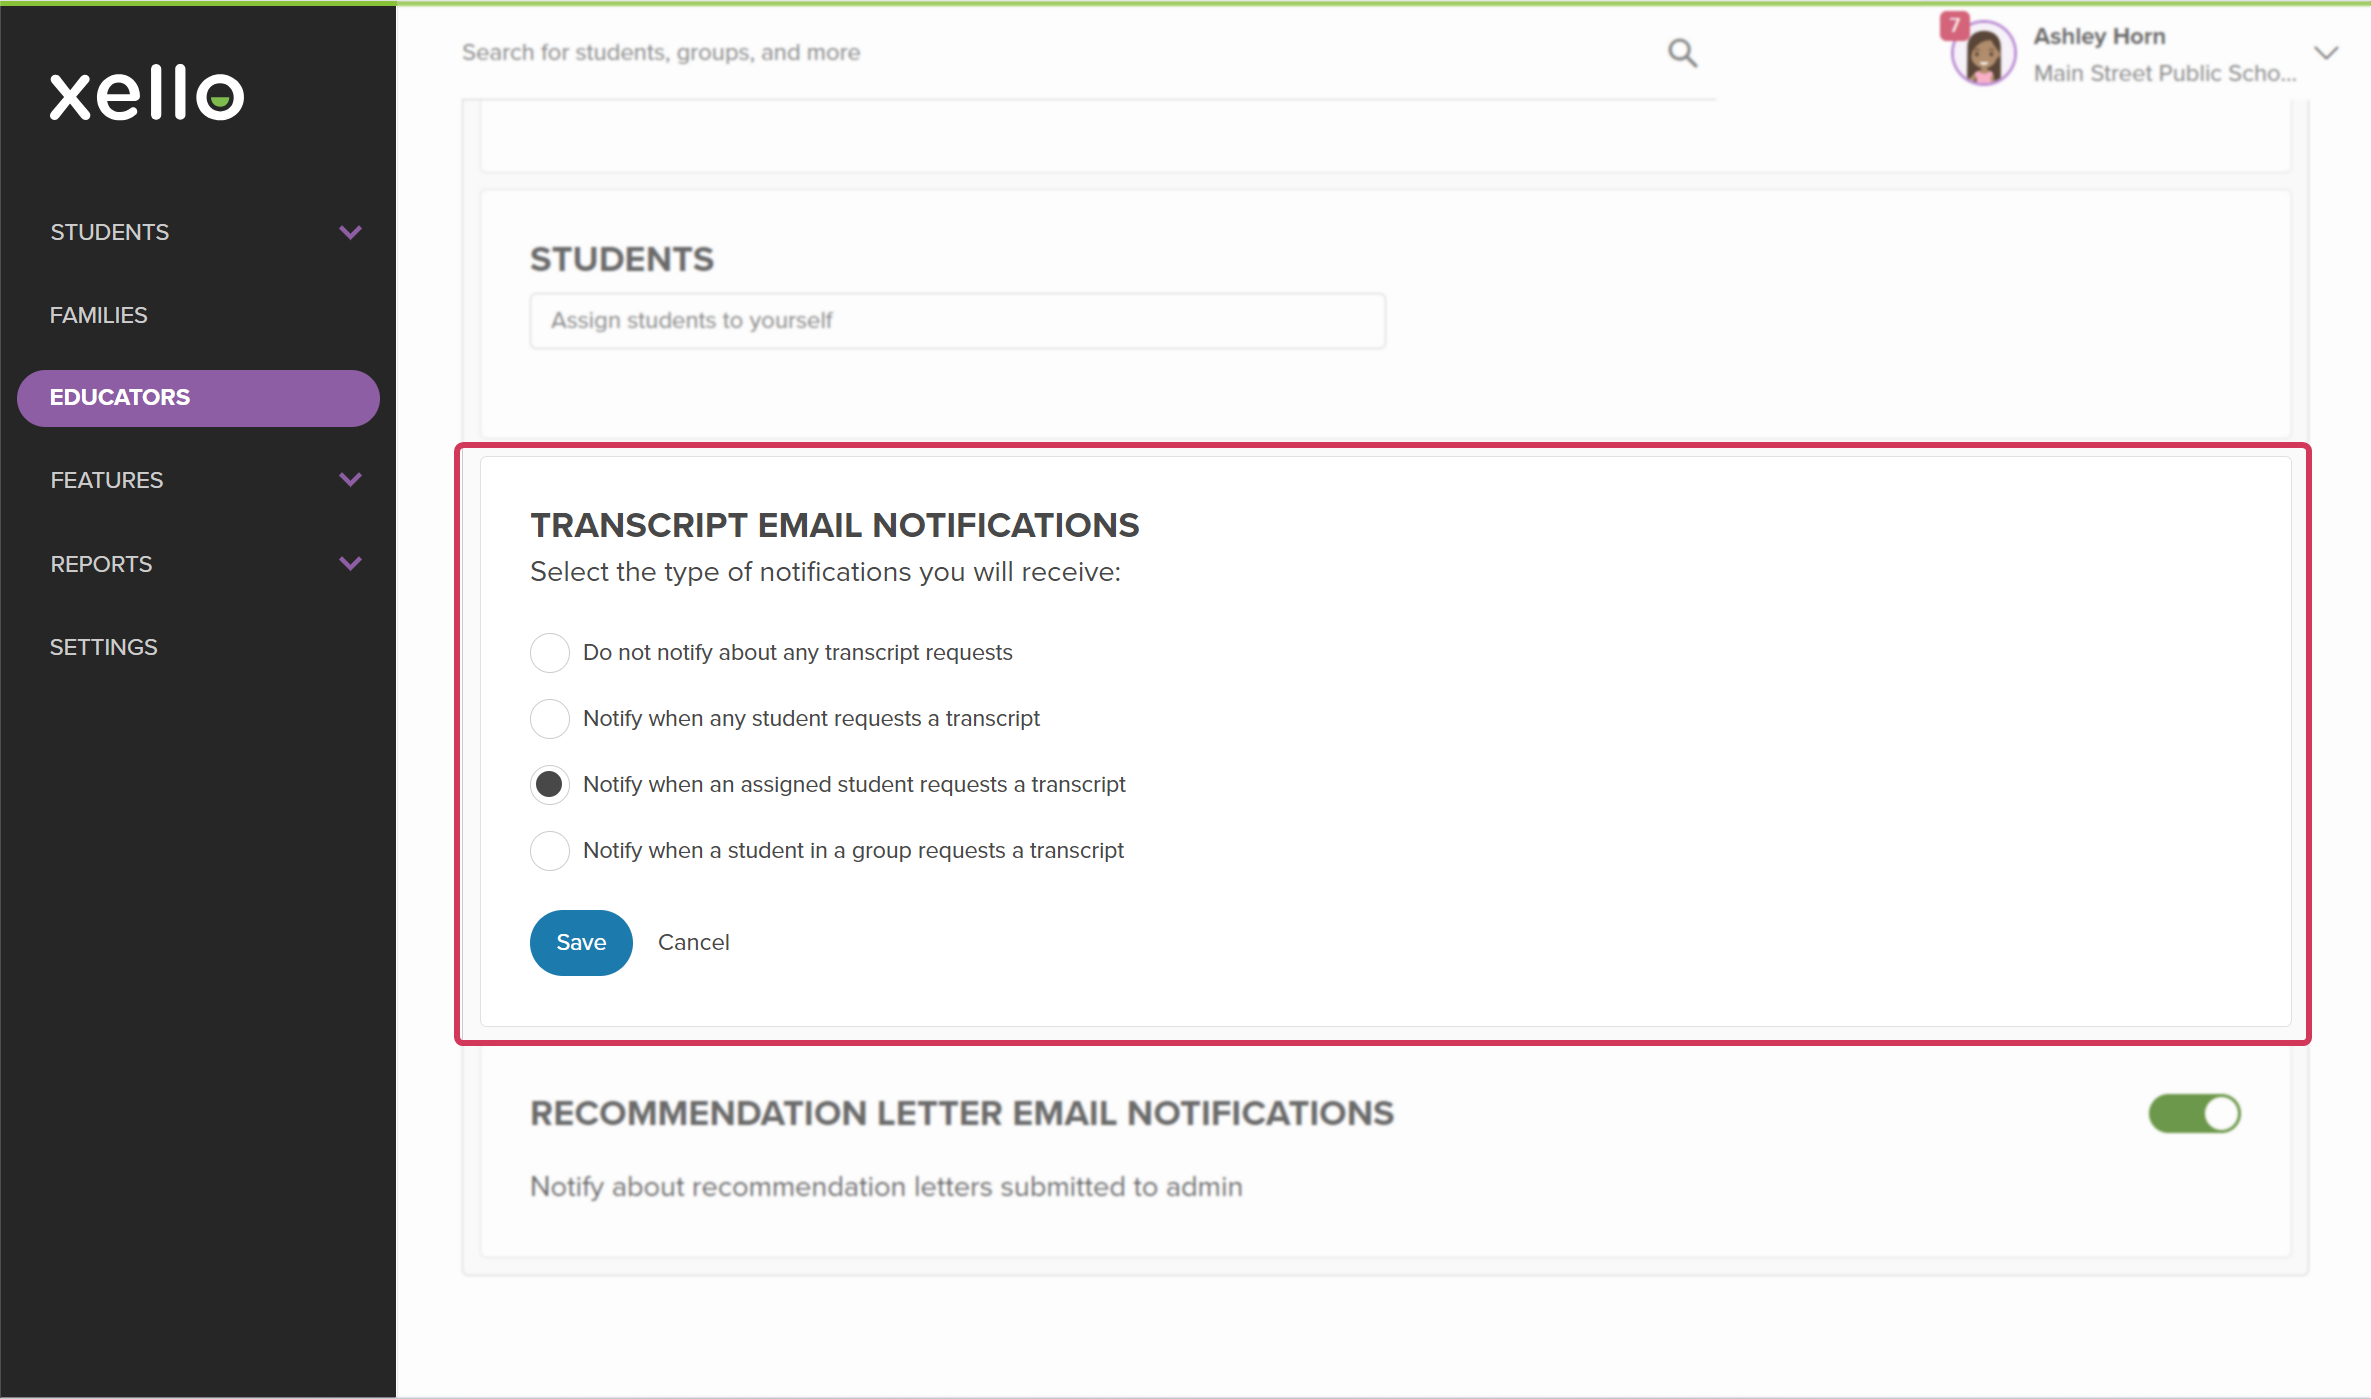Focus the search for students and groups box
The height and width of the screenshot is (1399, 2371).
(x=1060, y=52)
